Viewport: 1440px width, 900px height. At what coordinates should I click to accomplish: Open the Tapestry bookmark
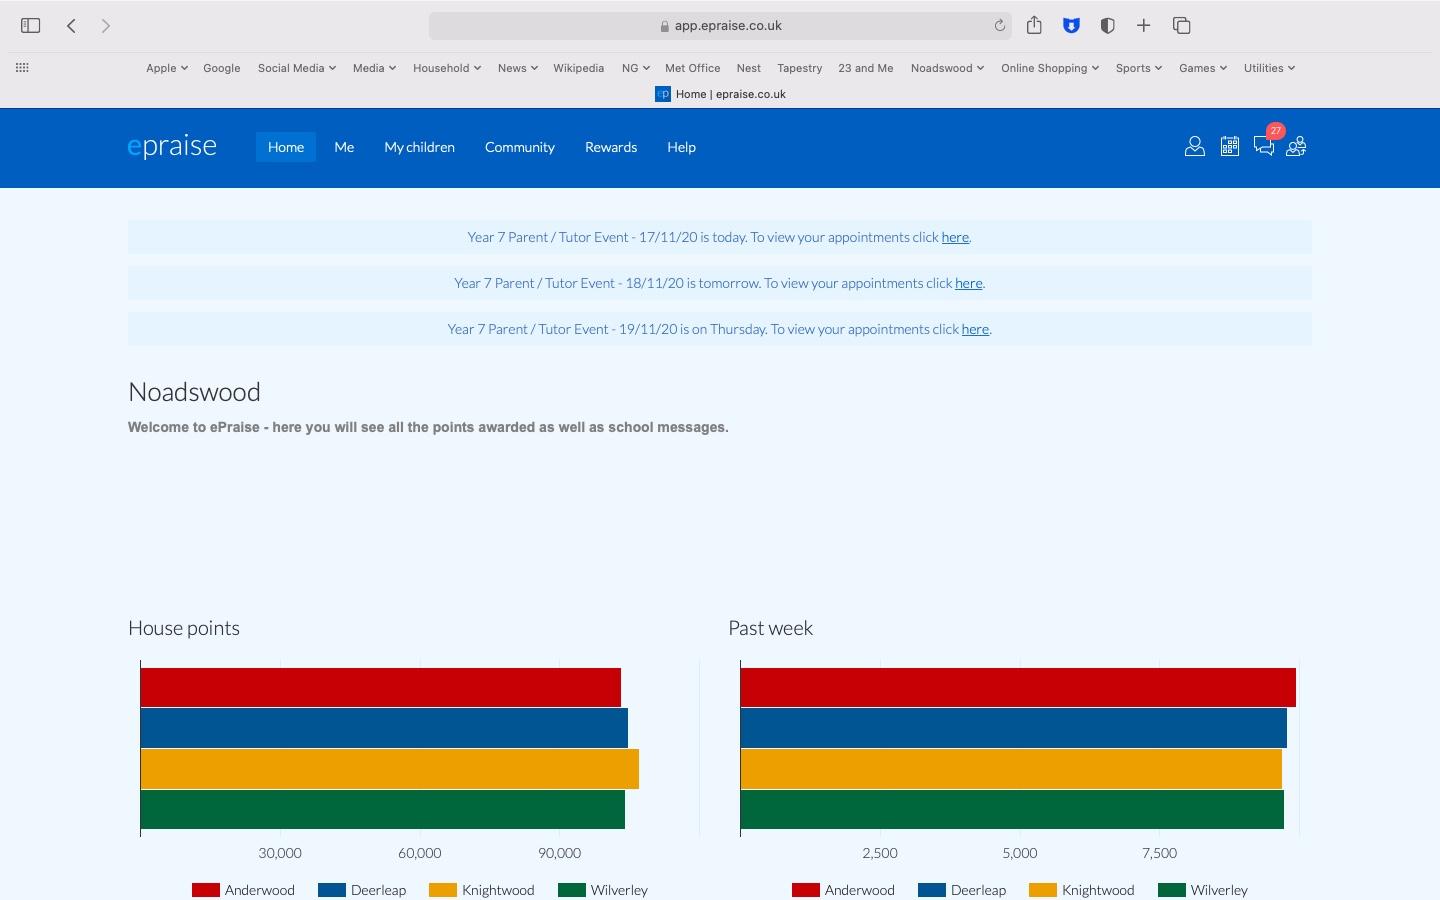coord(799,68)
